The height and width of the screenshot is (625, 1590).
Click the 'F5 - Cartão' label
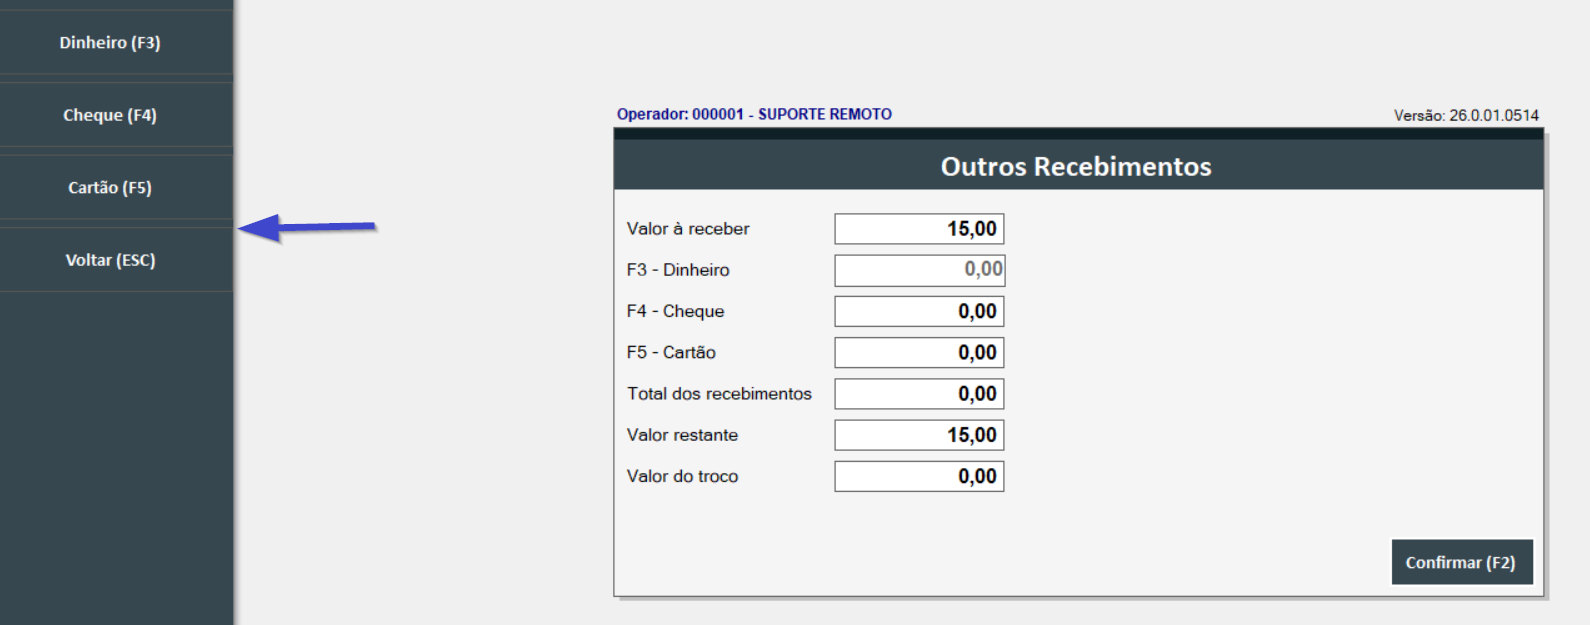[x=671, y=352]
